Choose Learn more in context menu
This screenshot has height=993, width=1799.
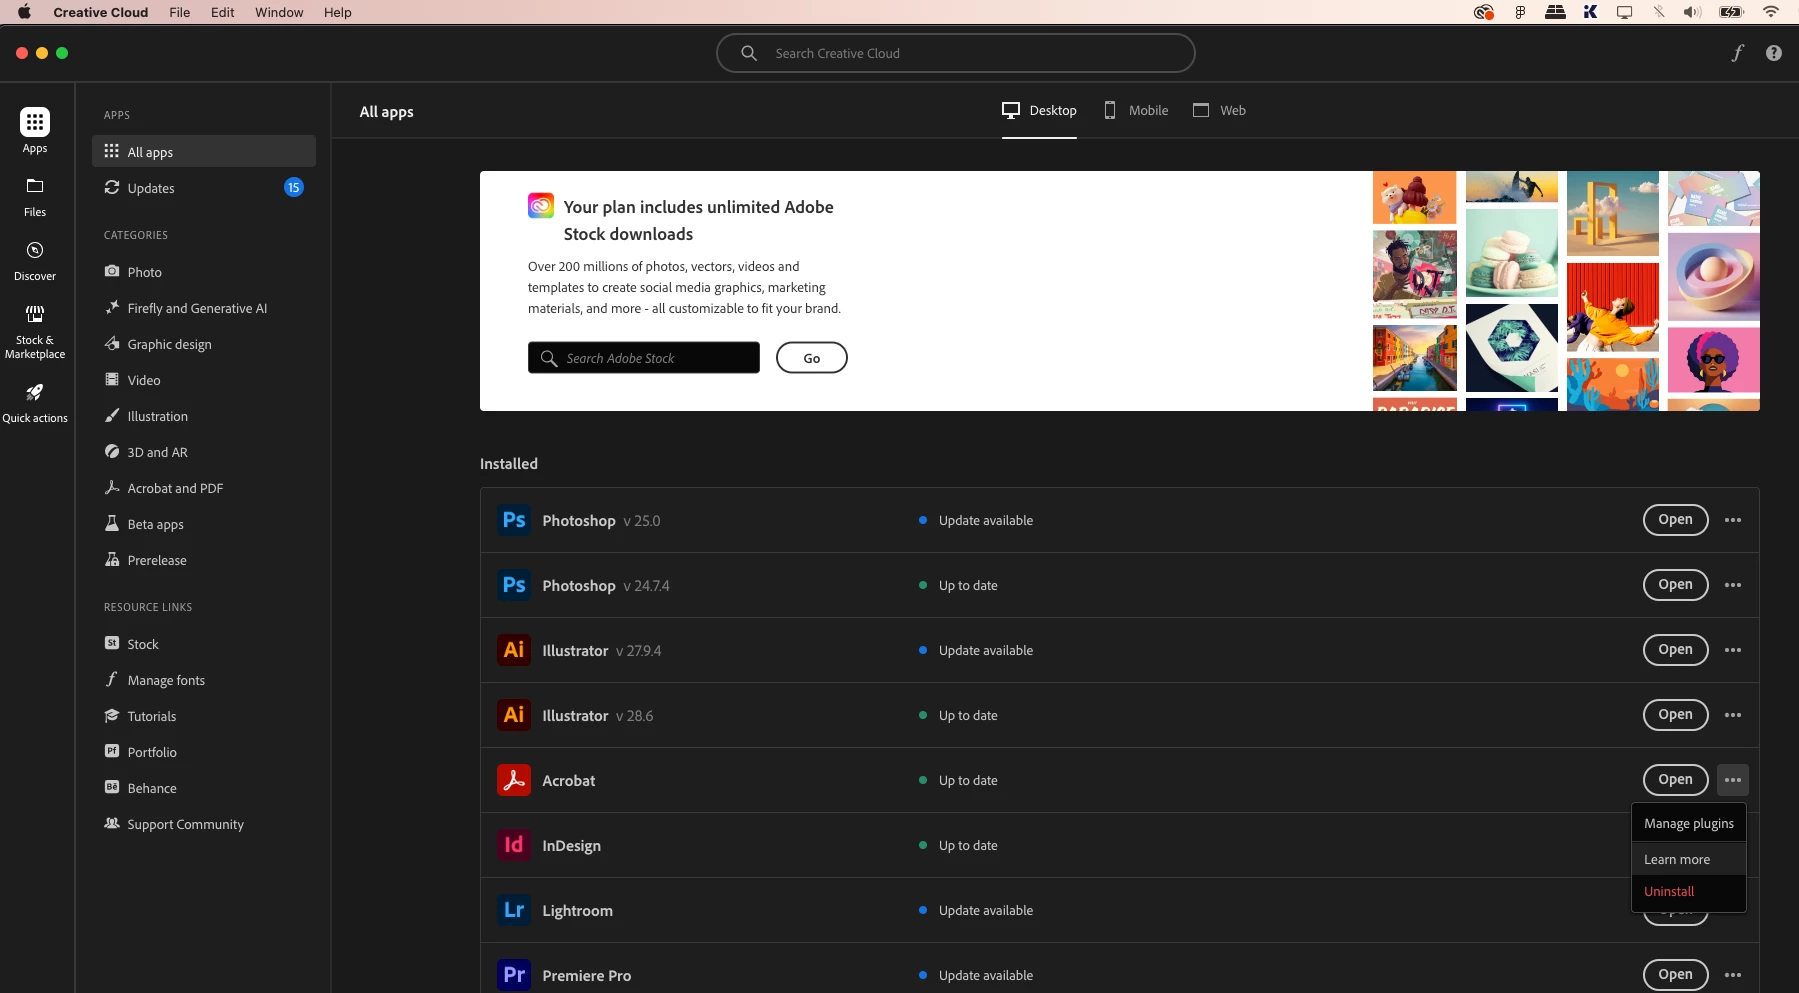point(1689,859)
